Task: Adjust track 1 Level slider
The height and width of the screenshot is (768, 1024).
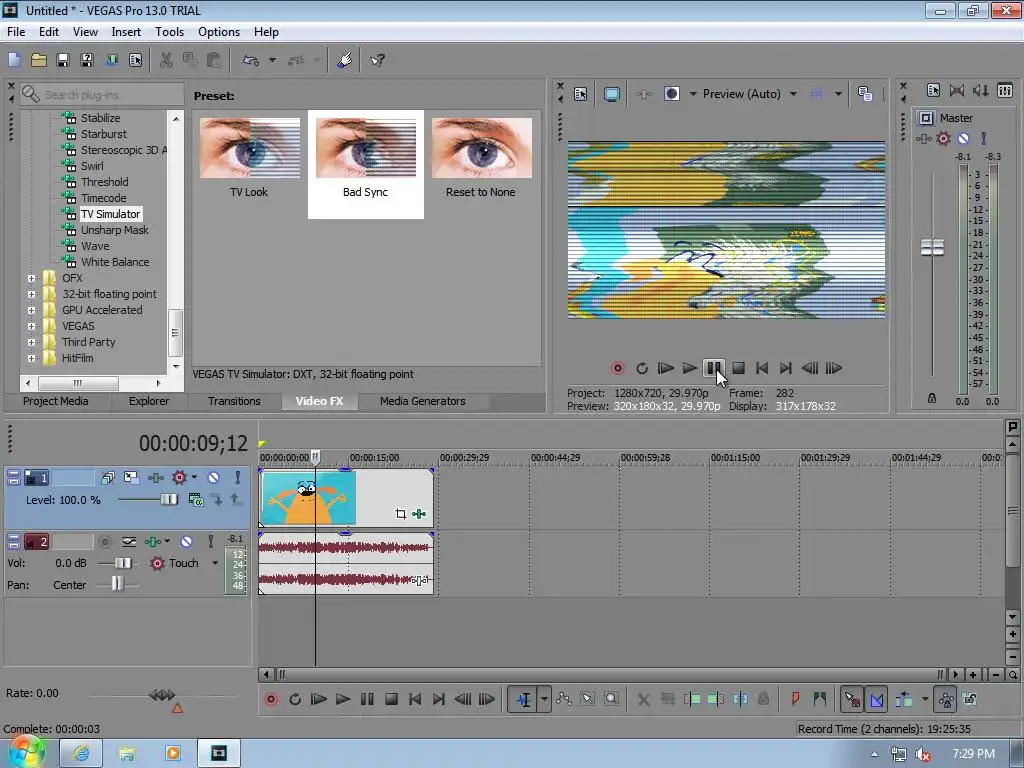Action: click(168, 500)
